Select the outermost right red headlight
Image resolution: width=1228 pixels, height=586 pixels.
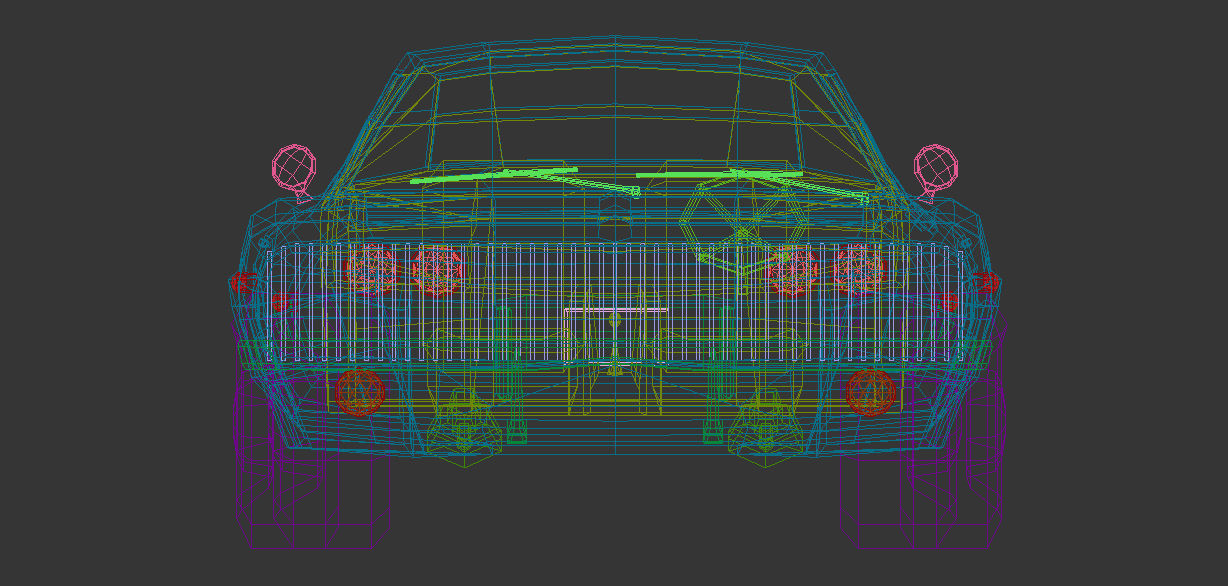[859, 269]
